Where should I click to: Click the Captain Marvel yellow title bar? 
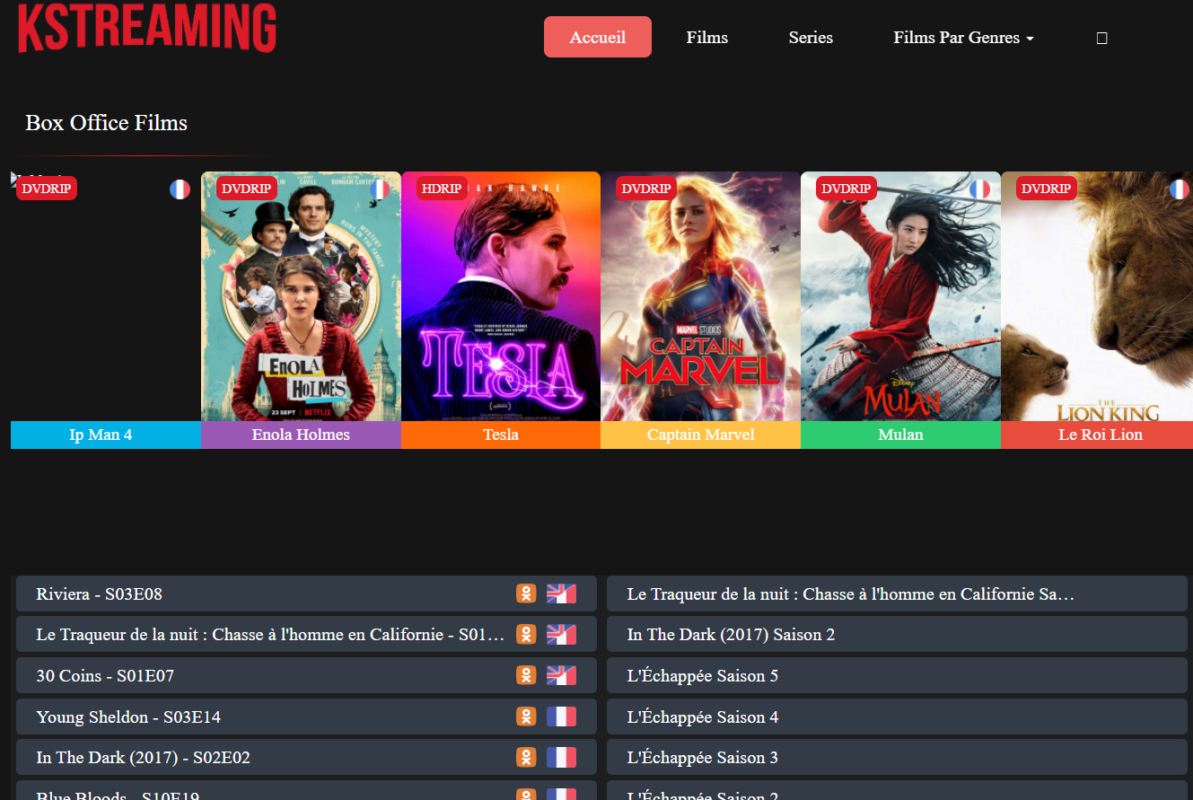pos(701,435)
